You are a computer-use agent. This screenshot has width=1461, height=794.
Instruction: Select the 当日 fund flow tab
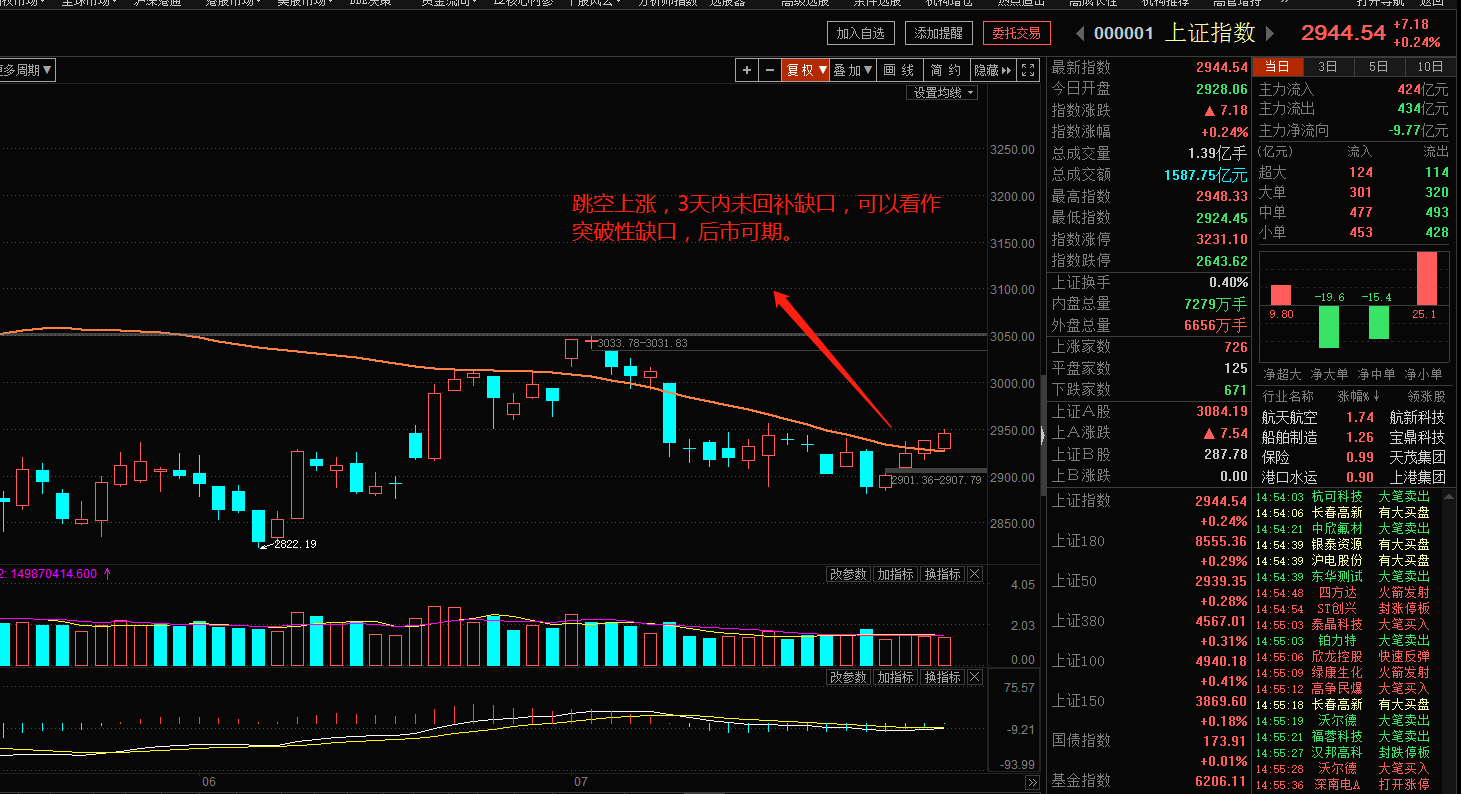point(1277,67)
